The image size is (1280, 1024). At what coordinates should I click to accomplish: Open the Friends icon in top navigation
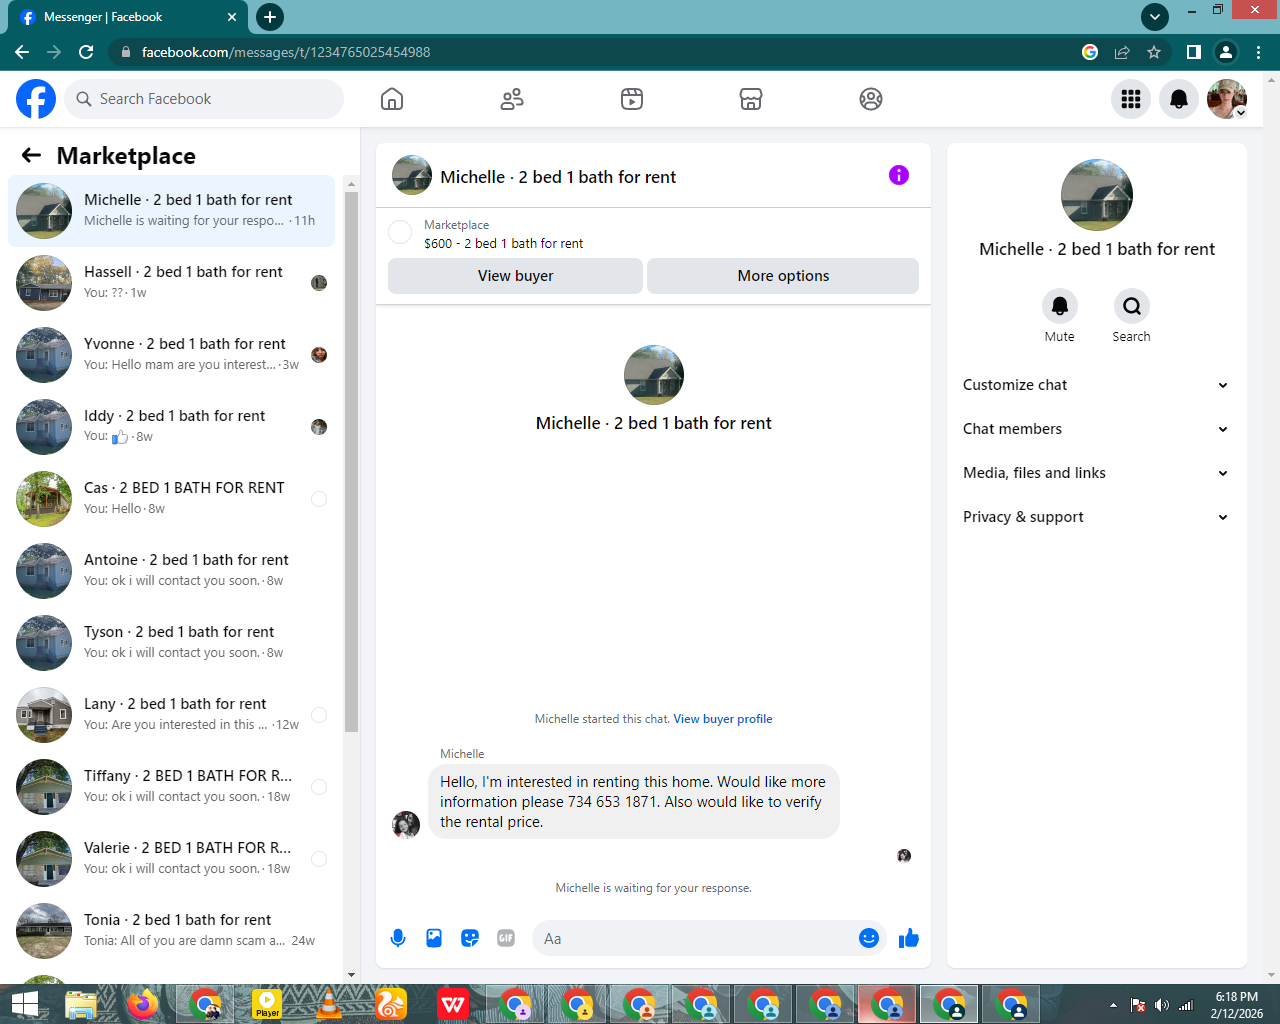(x=512, y=99)
